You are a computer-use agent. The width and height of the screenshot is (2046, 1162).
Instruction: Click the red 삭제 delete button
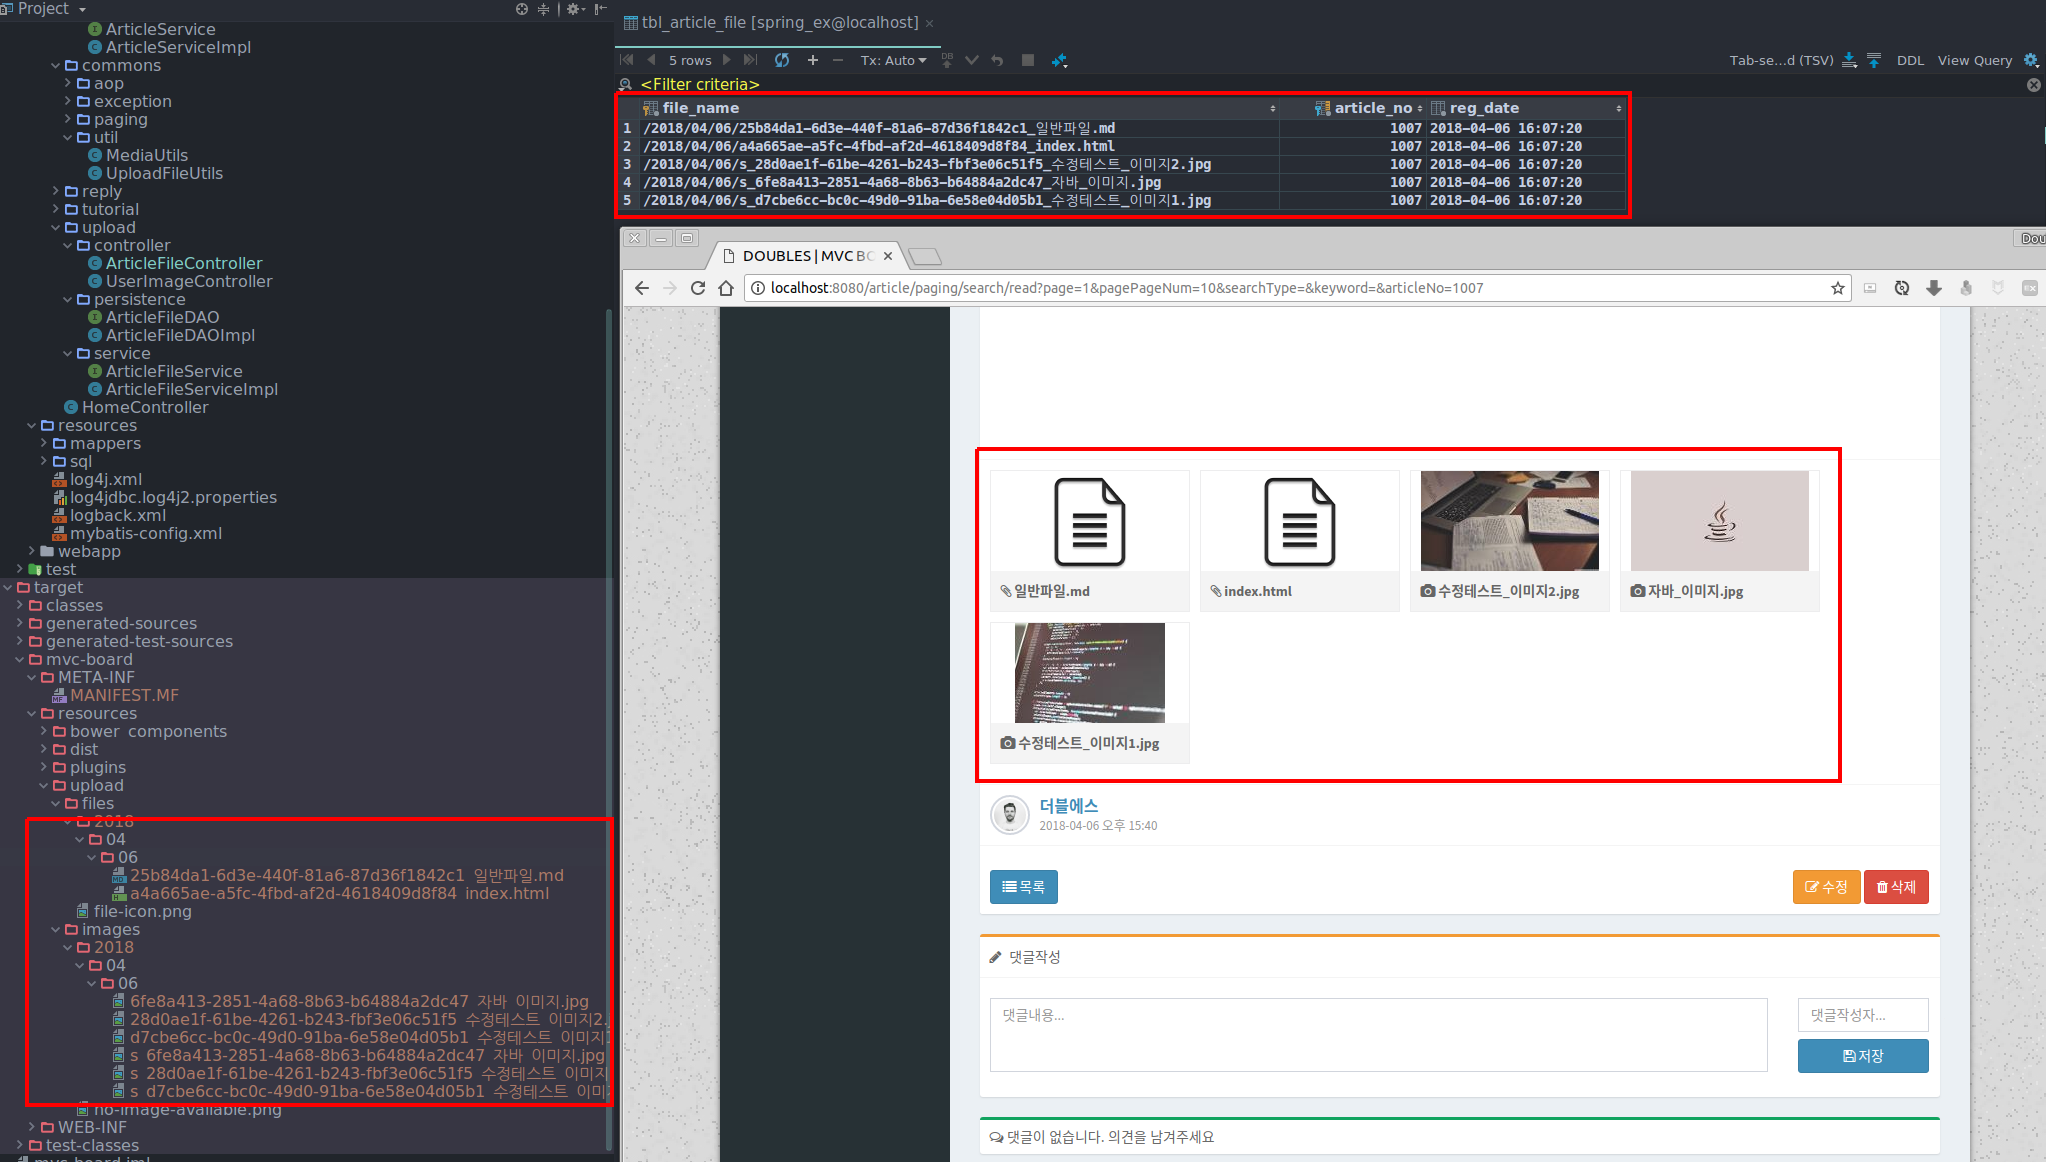1895,887
